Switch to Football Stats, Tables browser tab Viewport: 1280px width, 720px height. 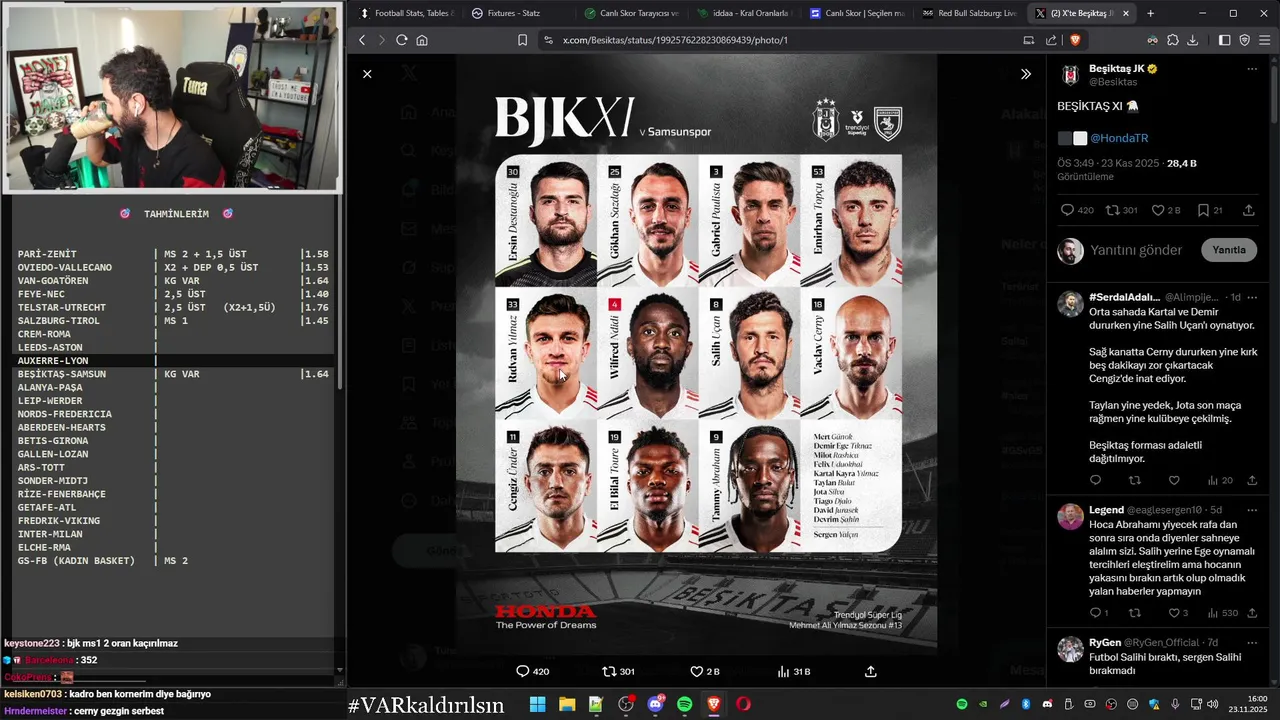pos(404,13)
